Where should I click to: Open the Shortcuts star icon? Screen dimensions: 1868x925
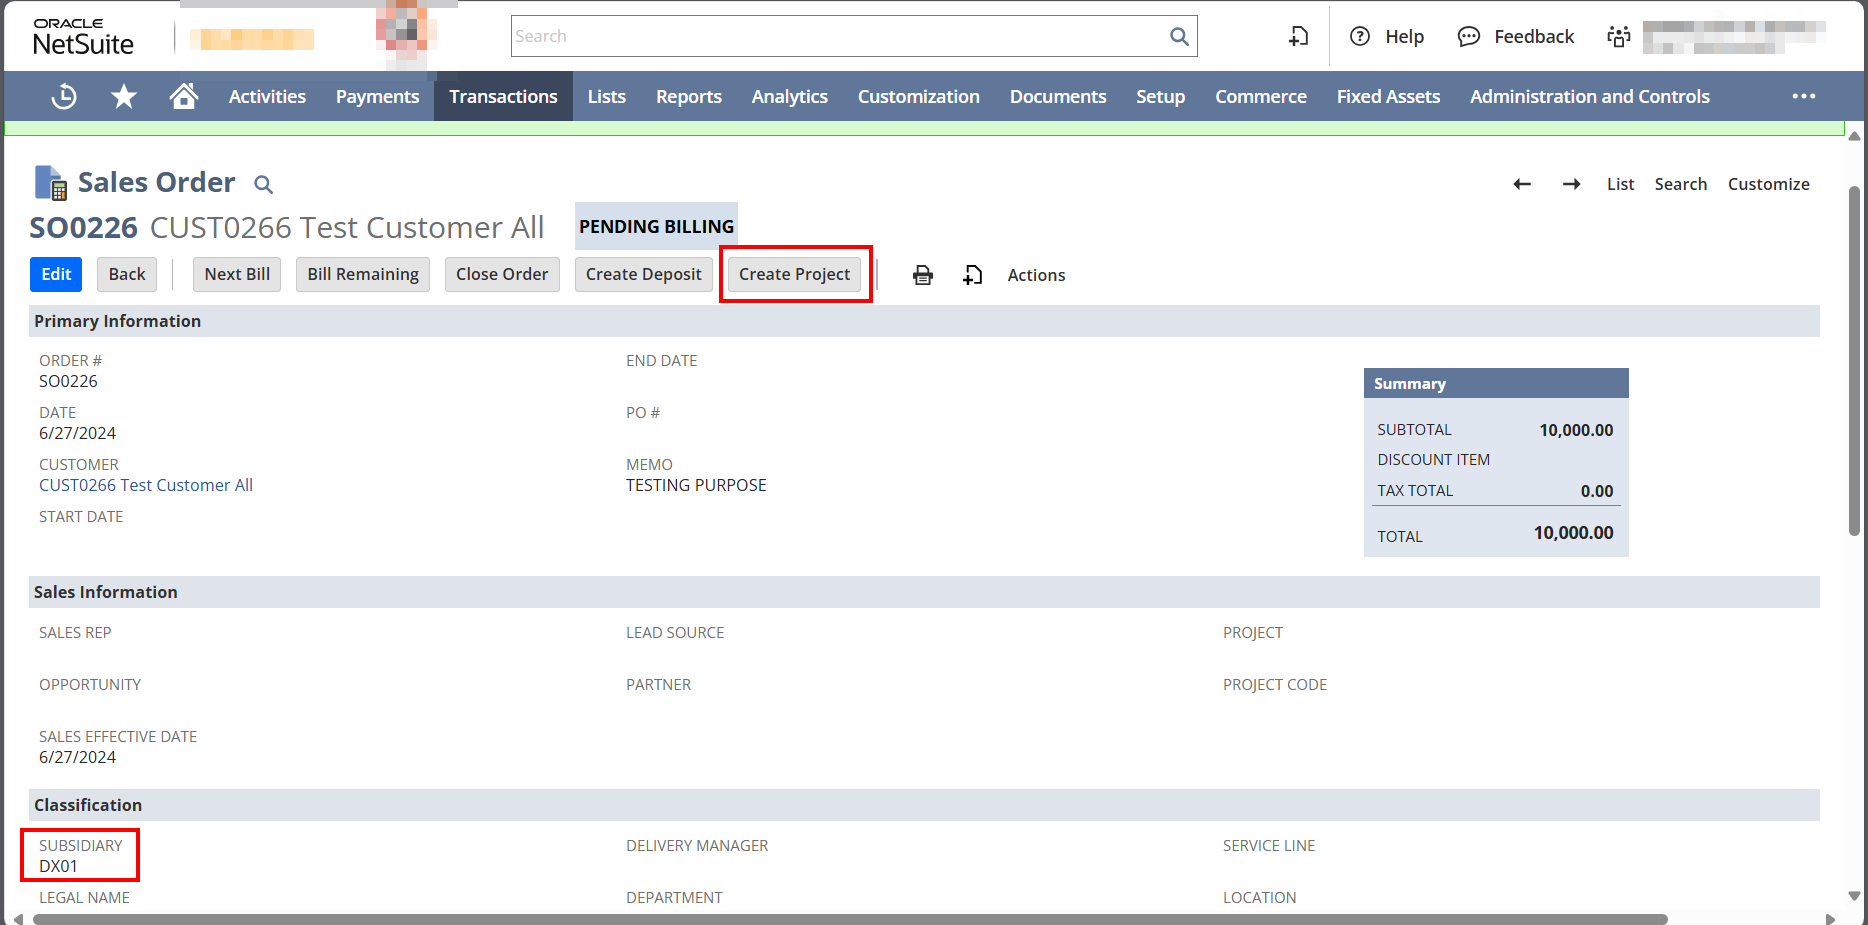click(124, 96)
